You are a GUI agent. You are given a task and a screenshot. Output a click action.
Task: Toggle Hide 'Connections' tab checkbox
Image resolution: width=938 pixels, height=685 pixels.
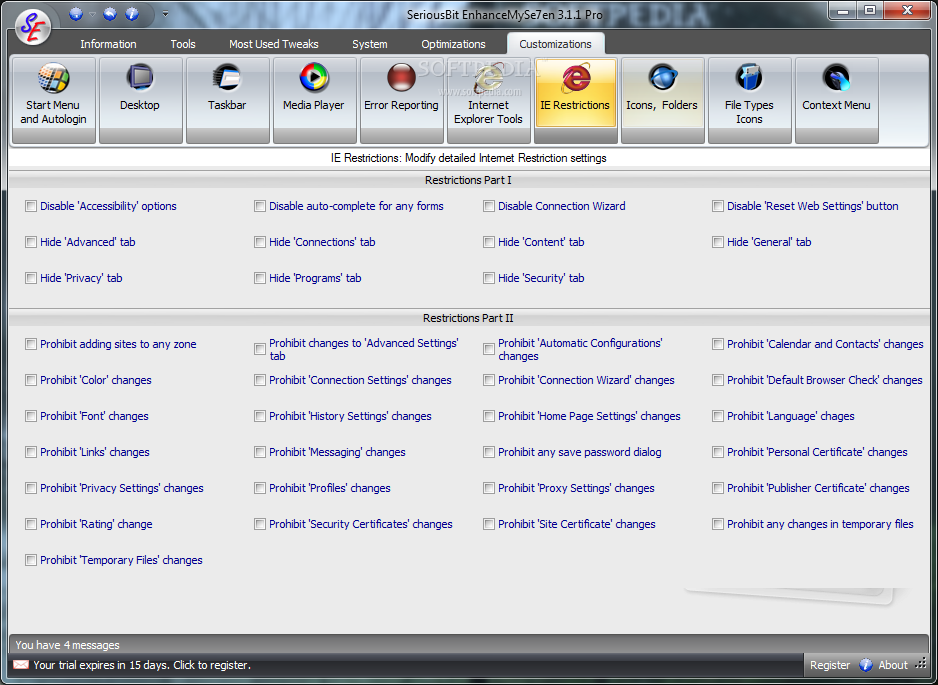pos(260,242)
